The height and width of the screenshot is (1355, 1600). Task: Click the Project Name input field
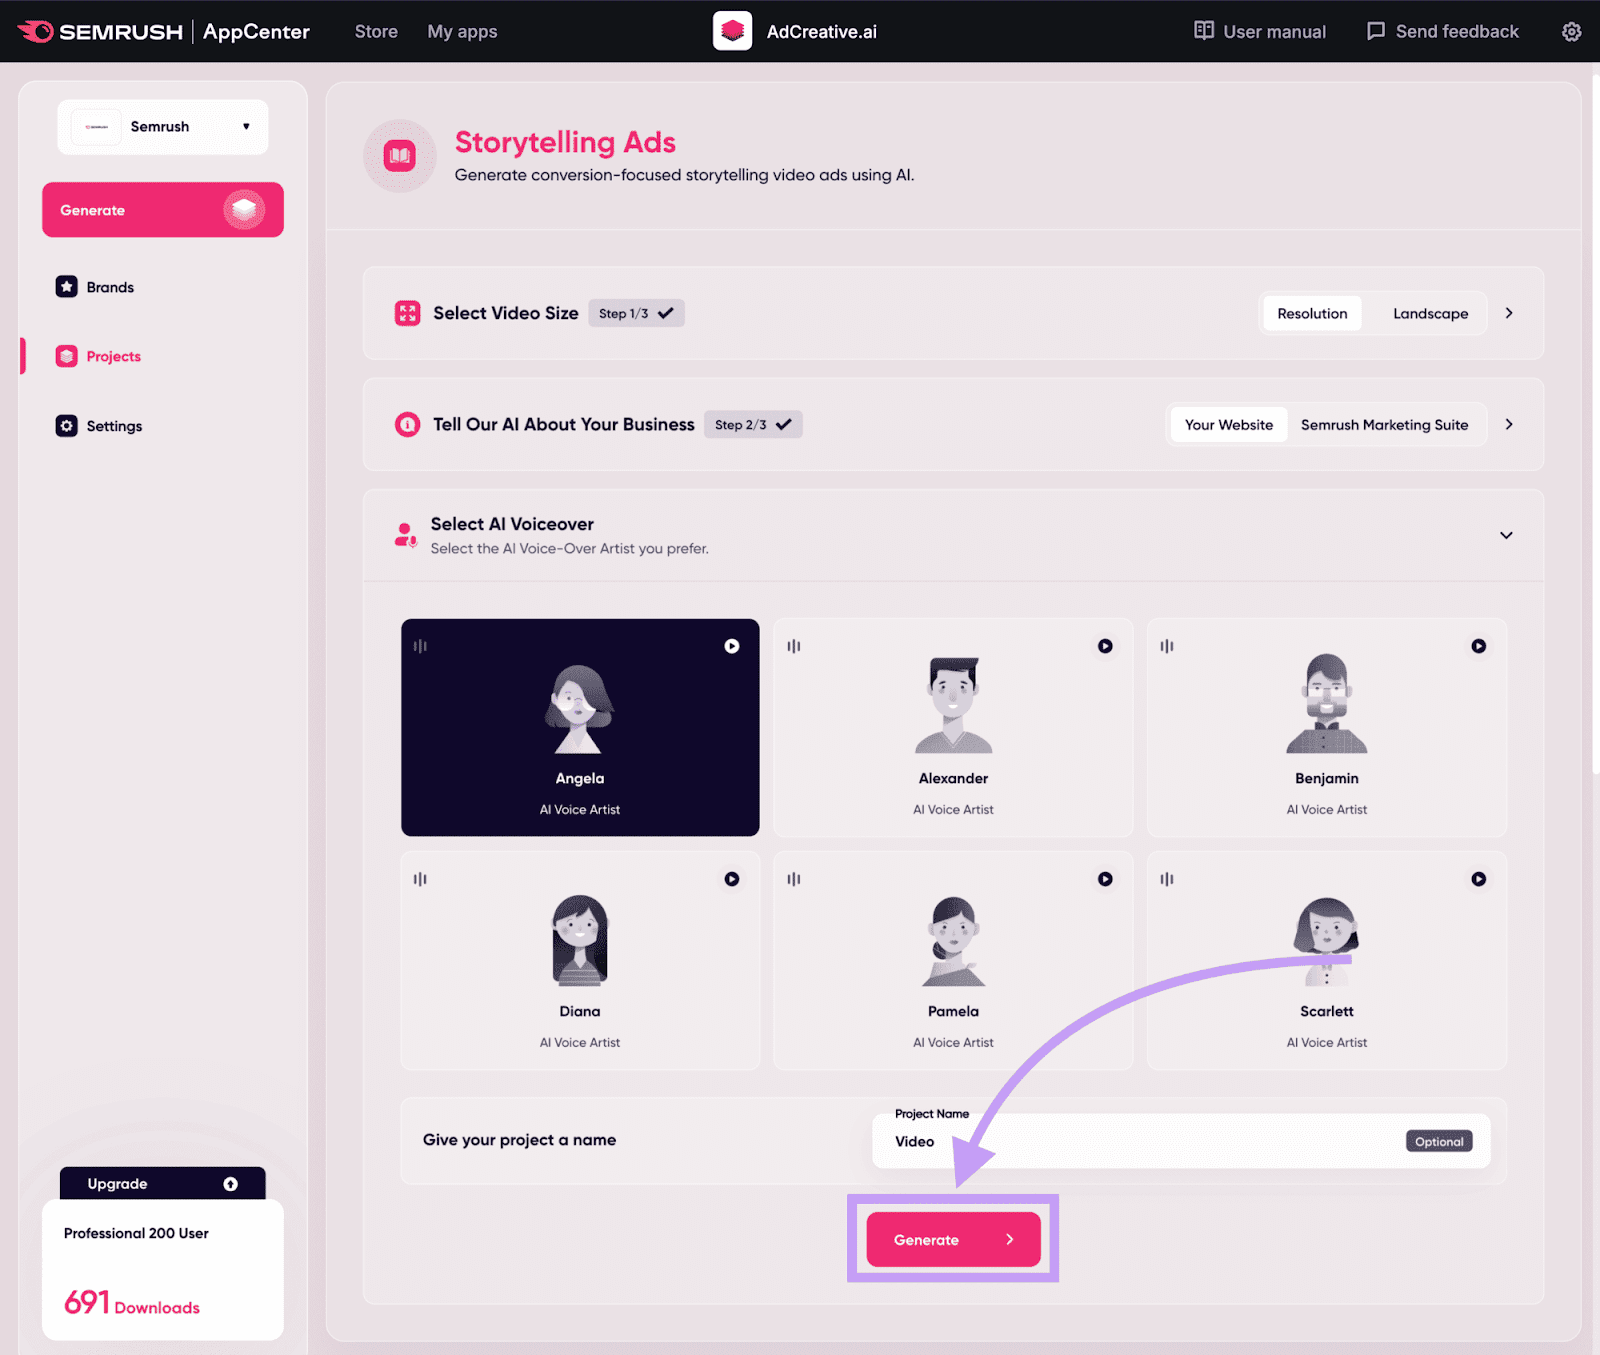click(1150, 1141)
